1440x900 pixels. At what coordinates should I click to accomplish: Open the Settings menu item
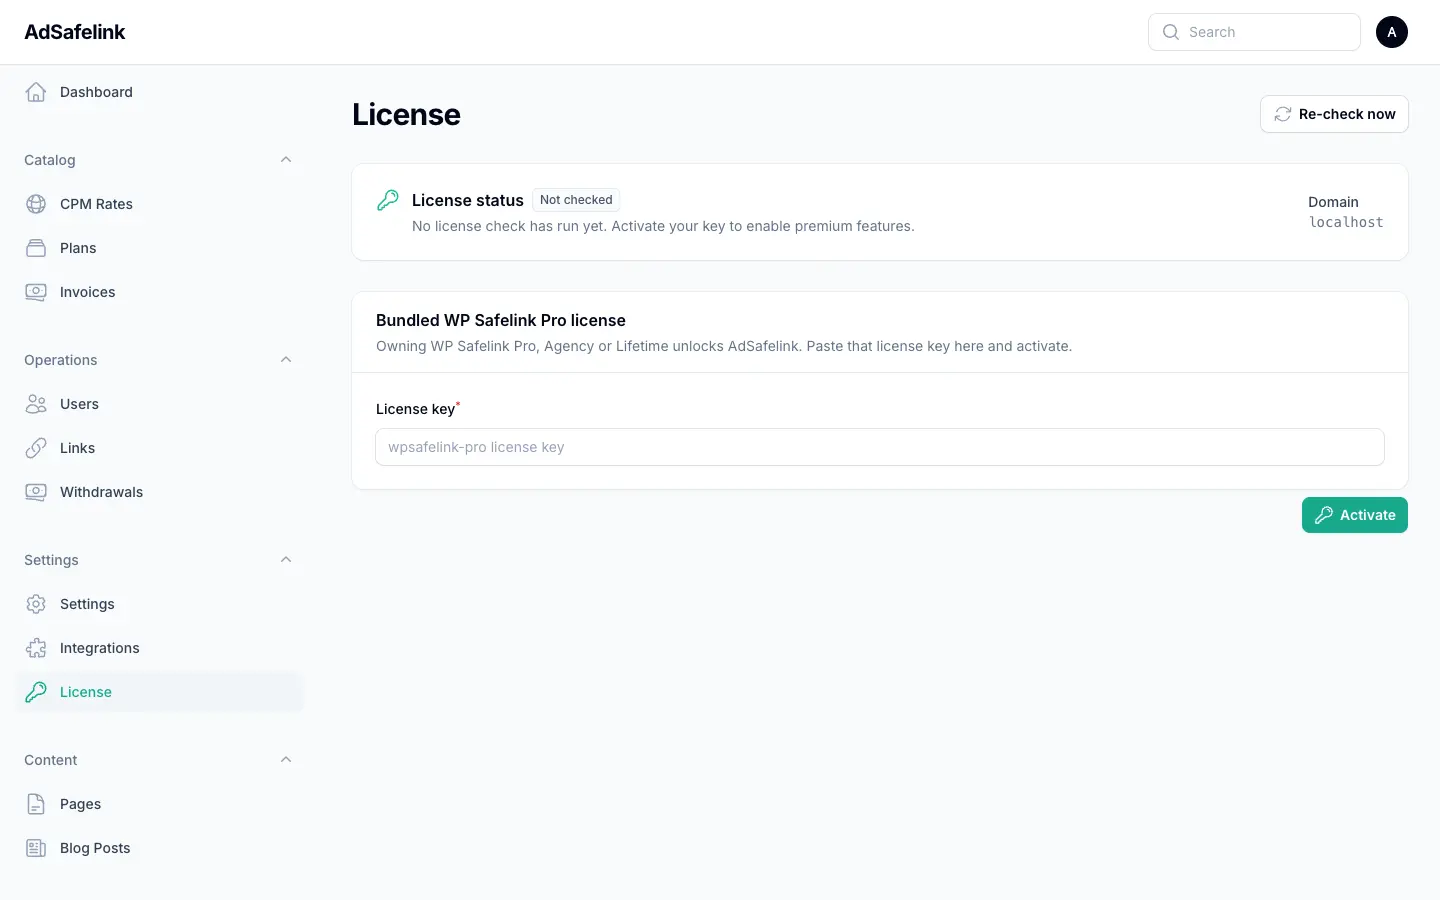click(160, 604)
